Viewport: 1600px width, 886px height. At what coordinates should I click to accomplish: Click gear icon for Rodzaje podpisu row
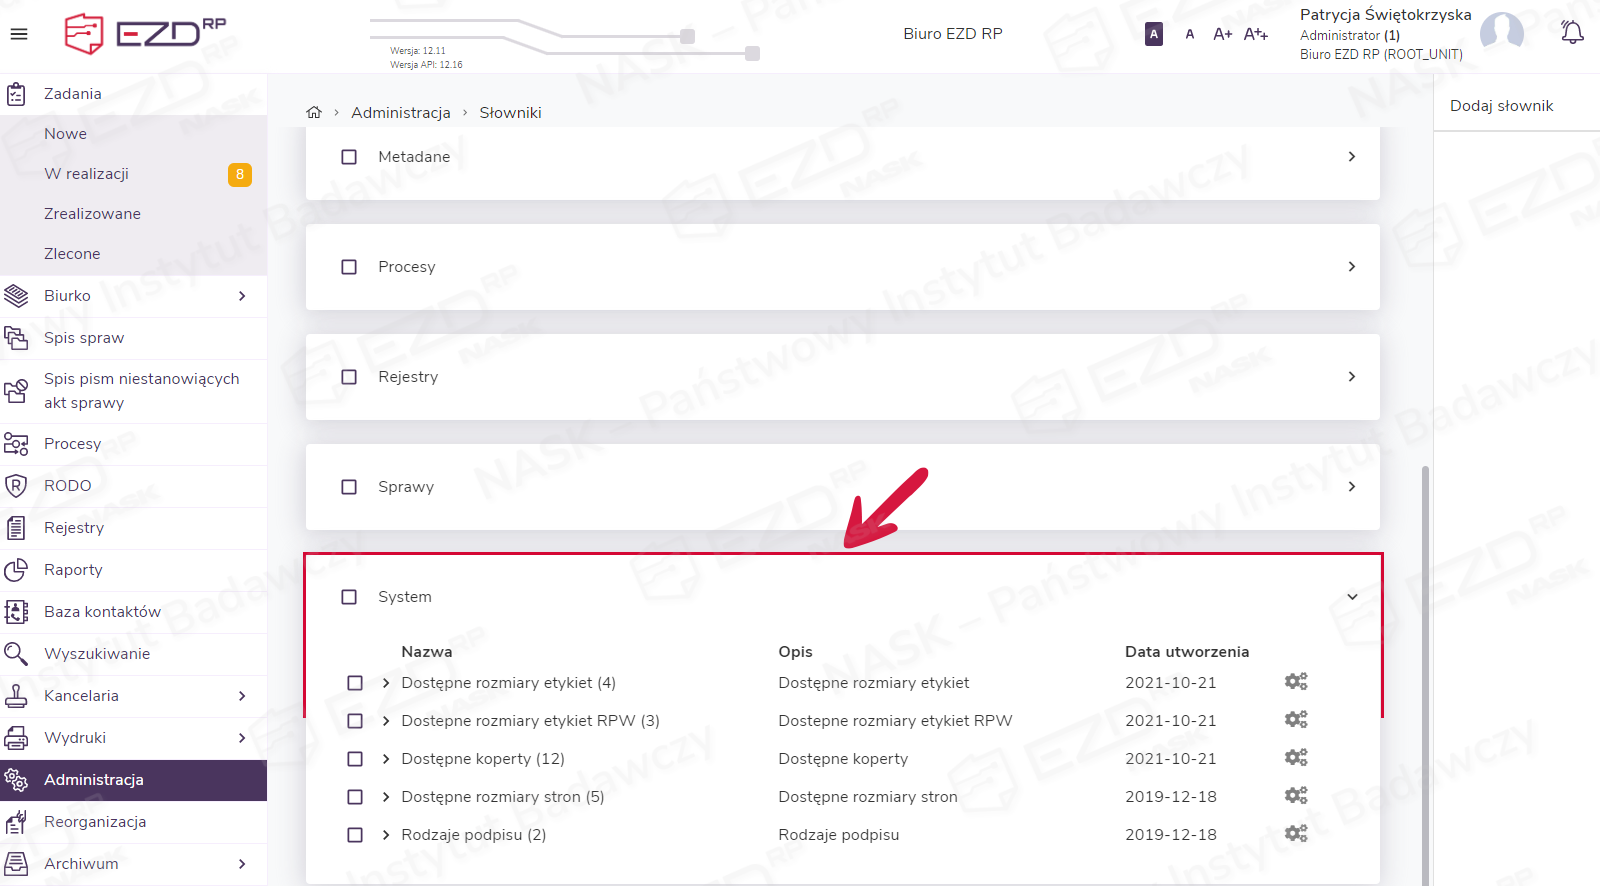coord(1296,834)
